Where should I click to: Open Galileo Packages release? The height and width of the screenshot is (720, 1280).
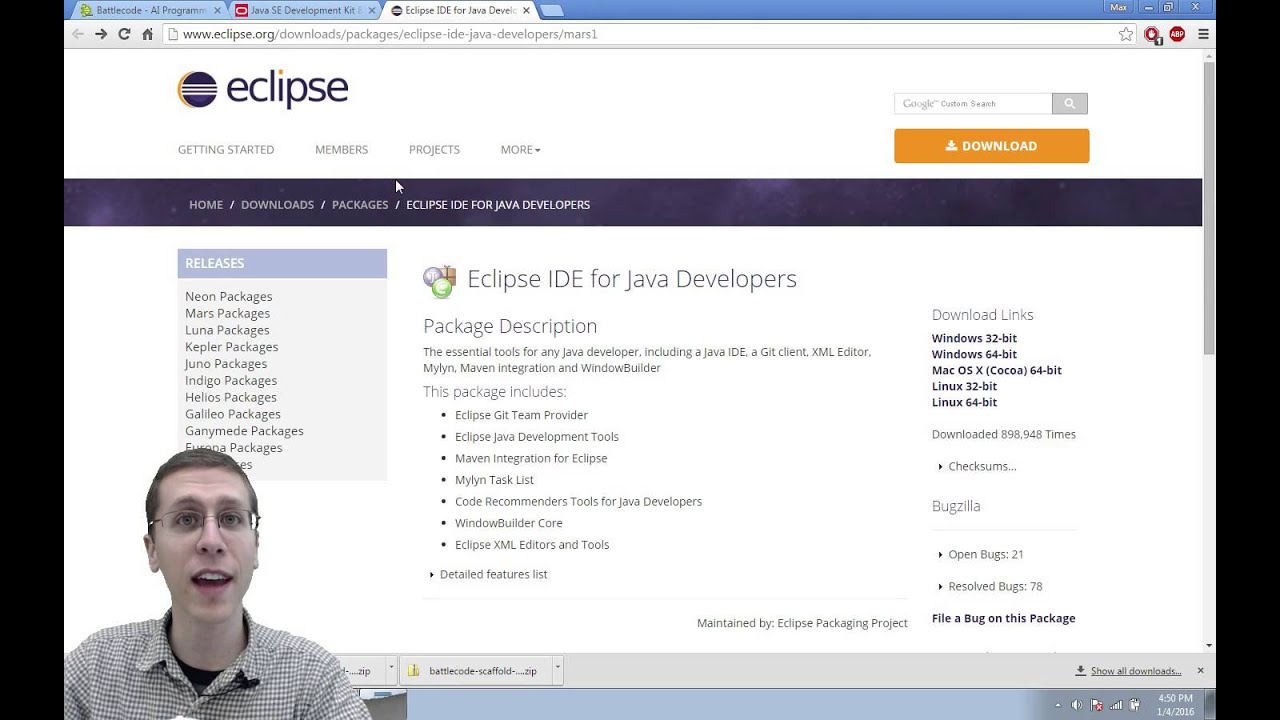(x=232, y=414)
